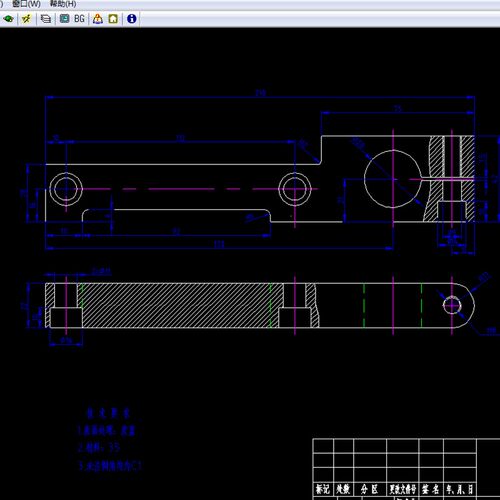Click the 处数 title block cell
Viewport: 500px width, 500px height.
[343, 489]
